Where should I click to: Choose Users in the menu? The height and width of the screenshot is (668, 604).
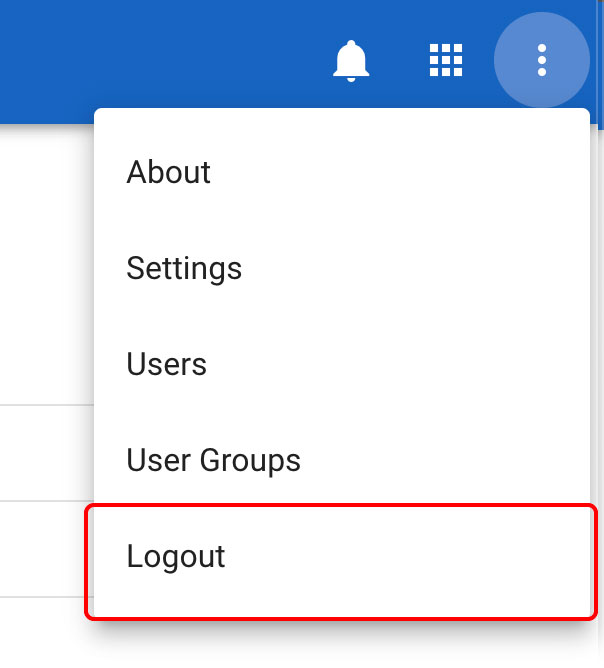tap(340, 364)
